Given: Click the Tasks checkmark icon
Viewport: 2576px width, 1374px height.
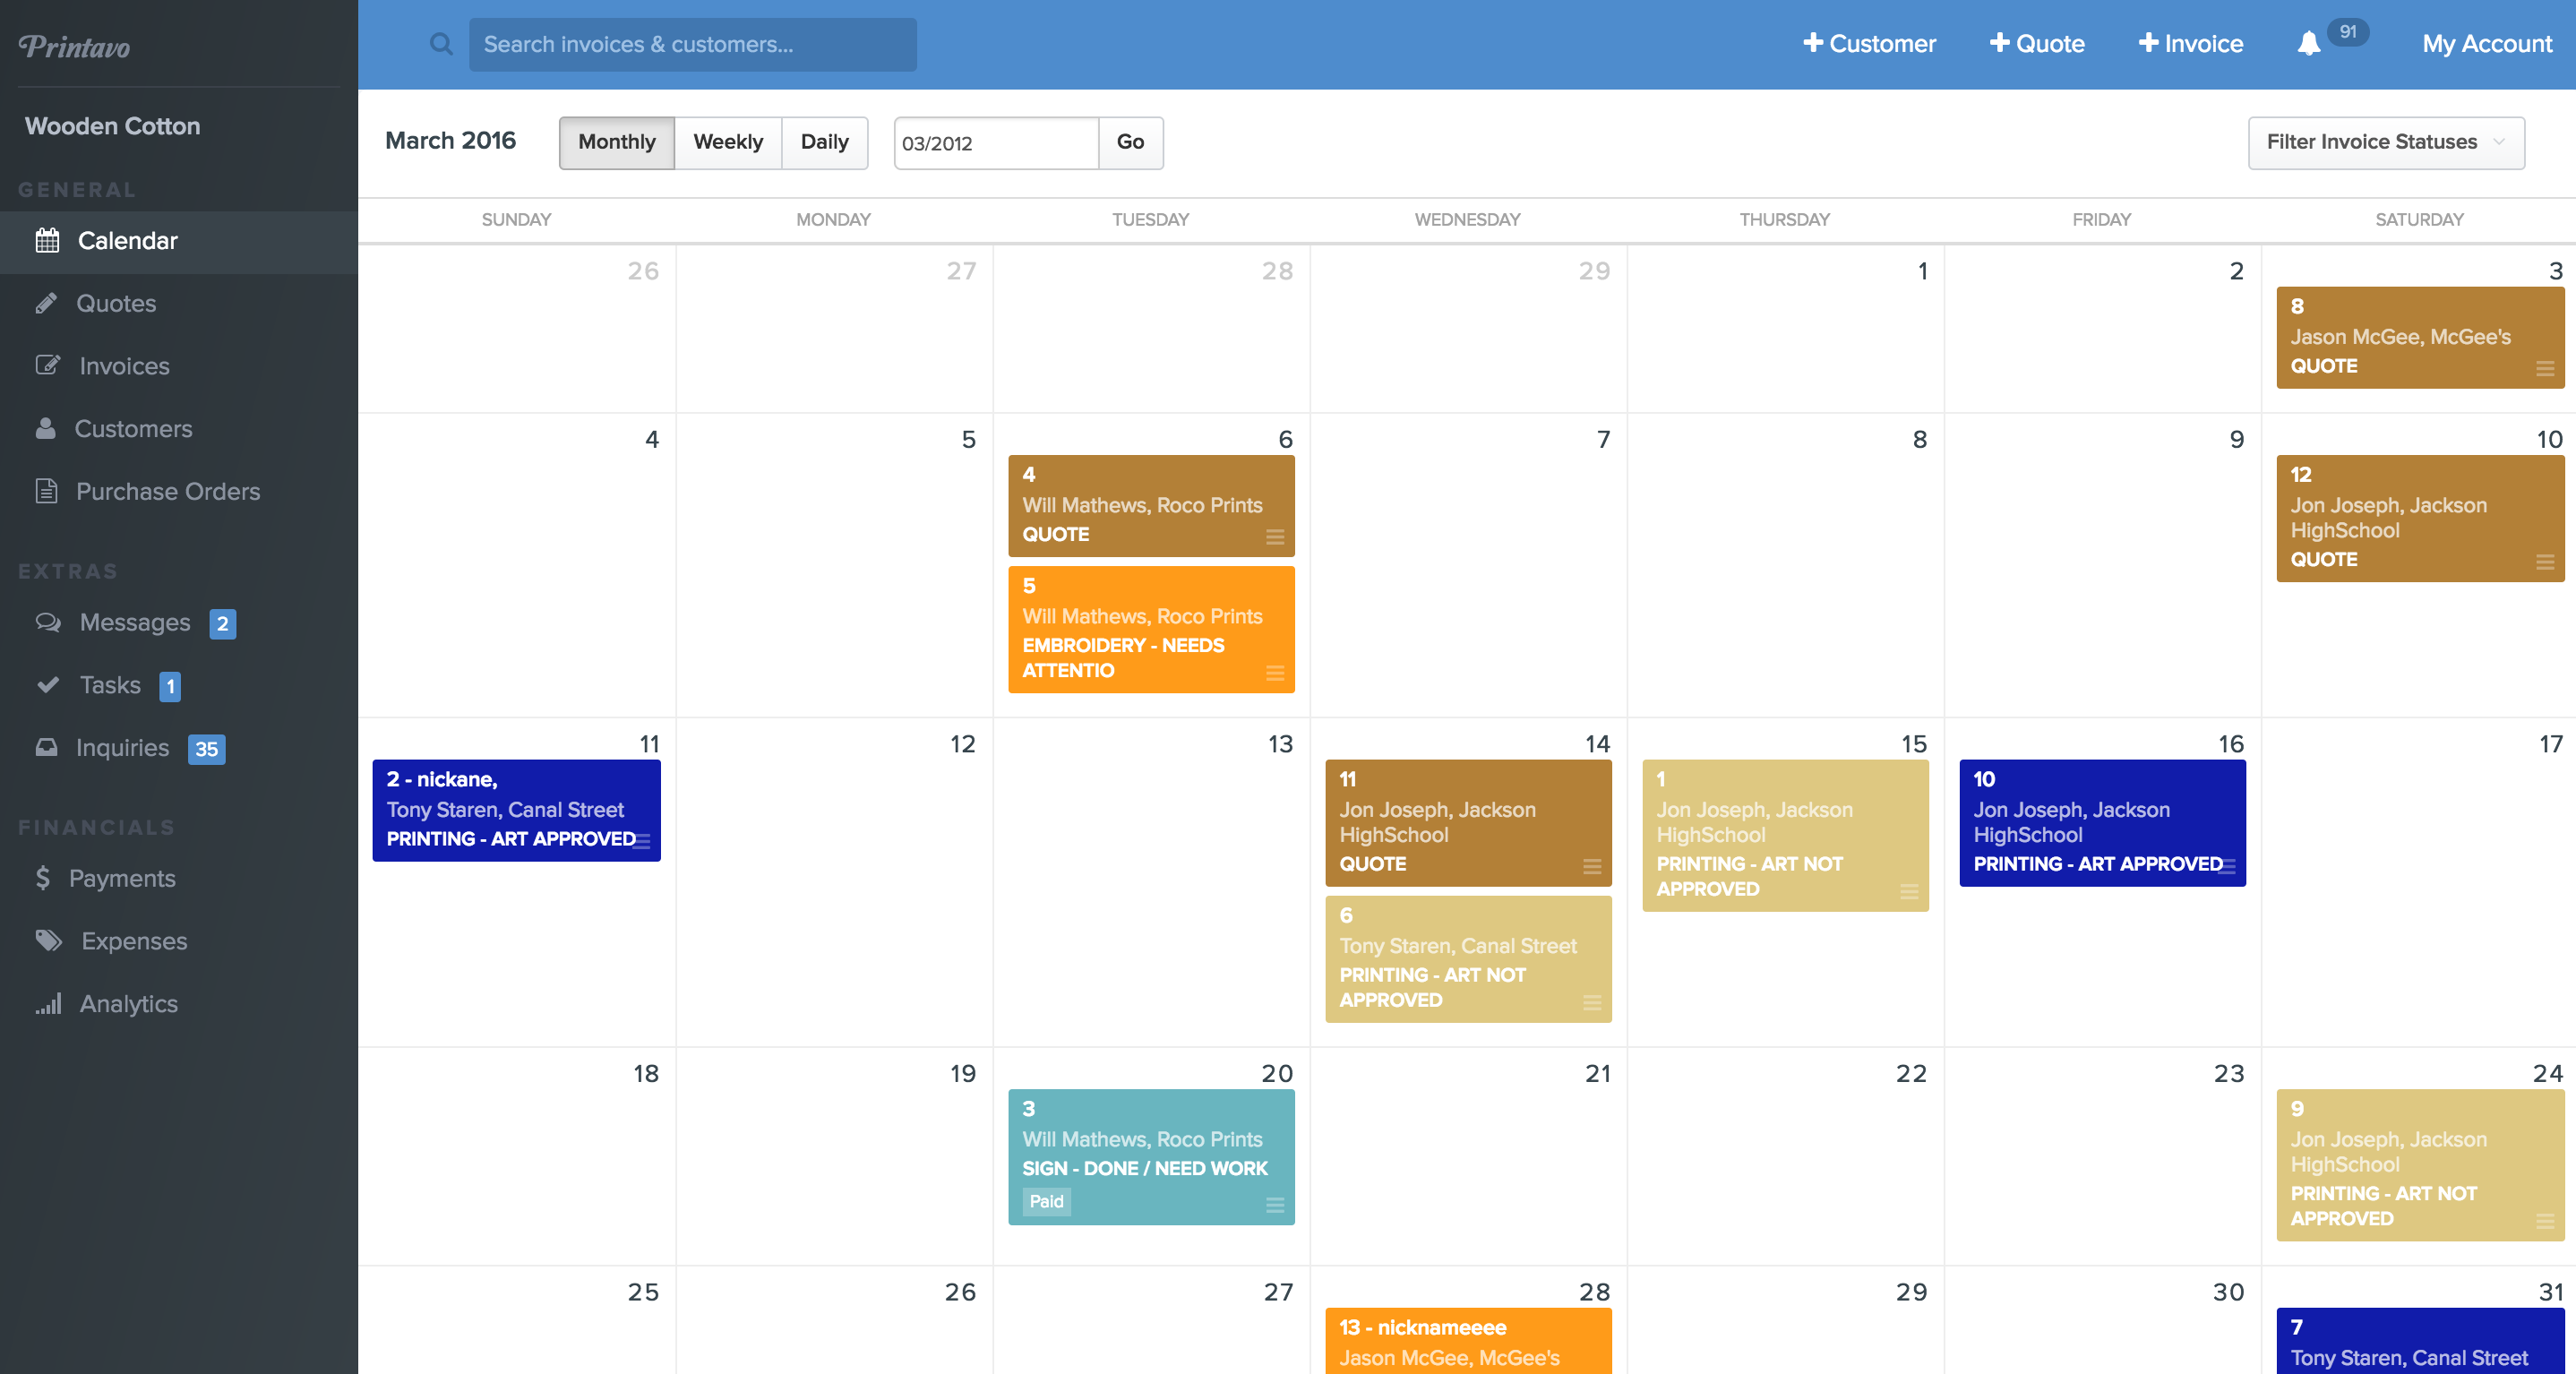Looking at the screenshot, I should click(47, 685).
